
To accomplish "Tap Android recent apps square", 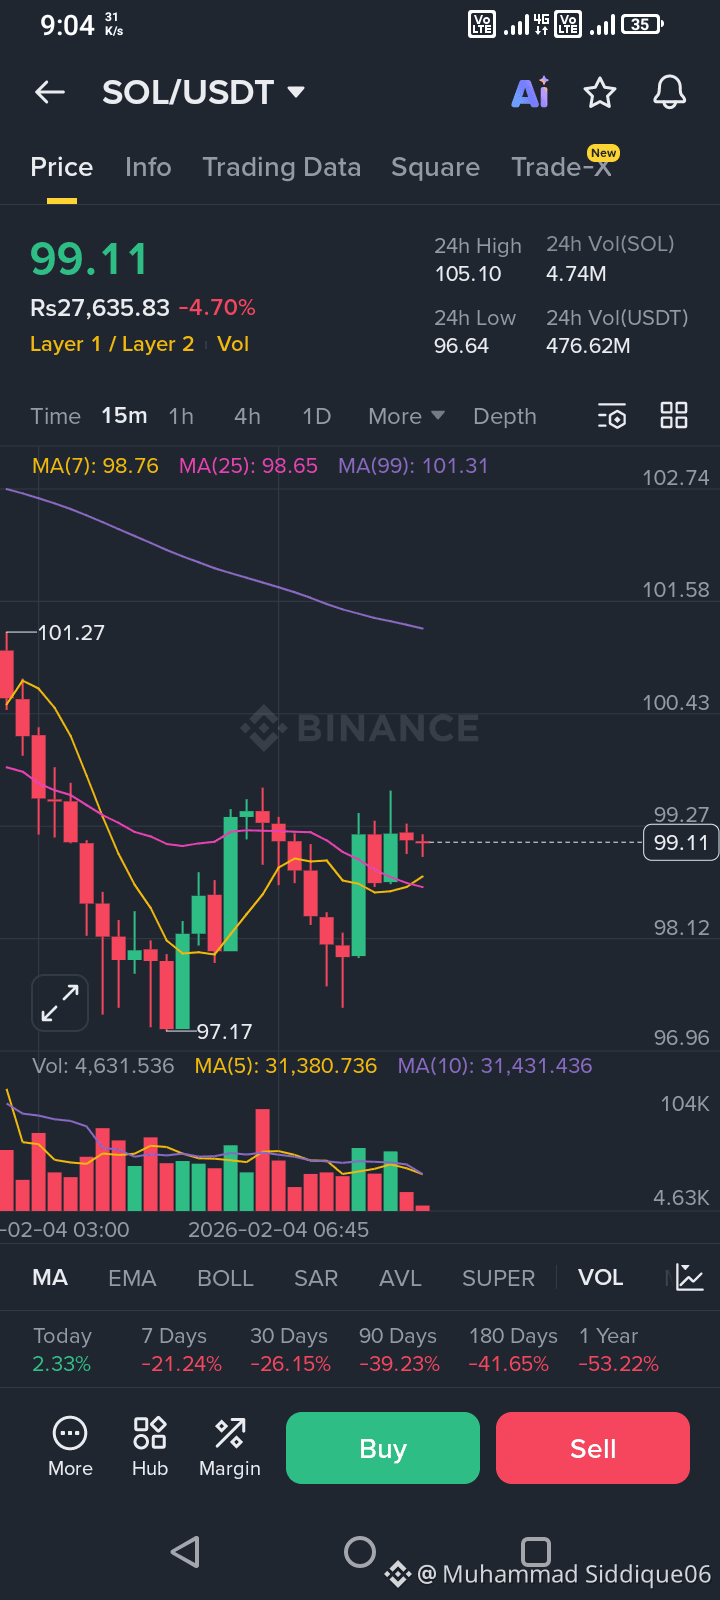I will (536, 1552).
